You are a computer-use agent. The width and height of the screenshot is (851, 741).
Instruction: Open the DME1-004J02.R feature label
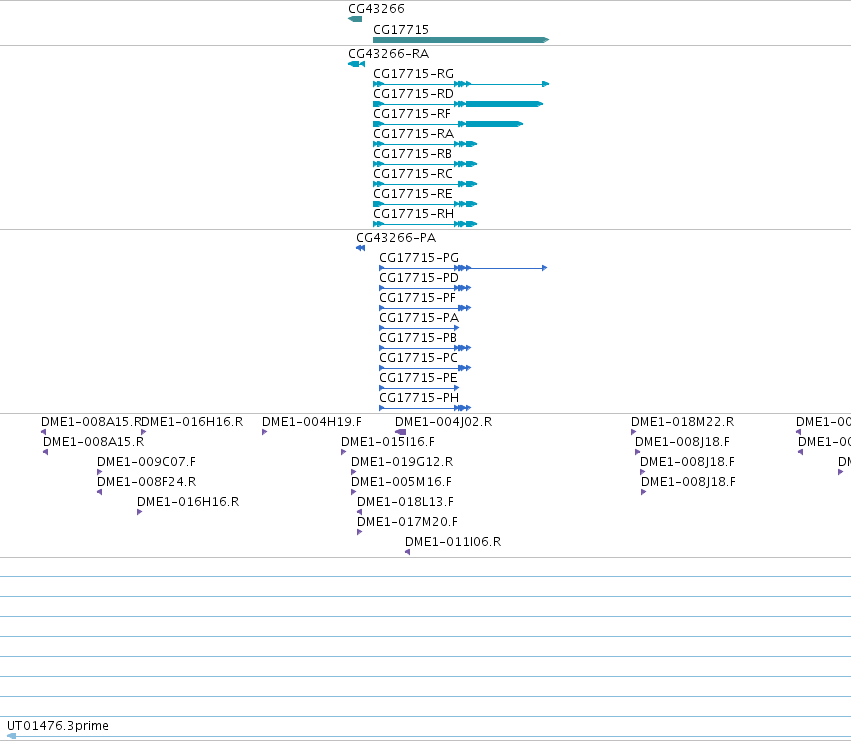tap(443, 422)
